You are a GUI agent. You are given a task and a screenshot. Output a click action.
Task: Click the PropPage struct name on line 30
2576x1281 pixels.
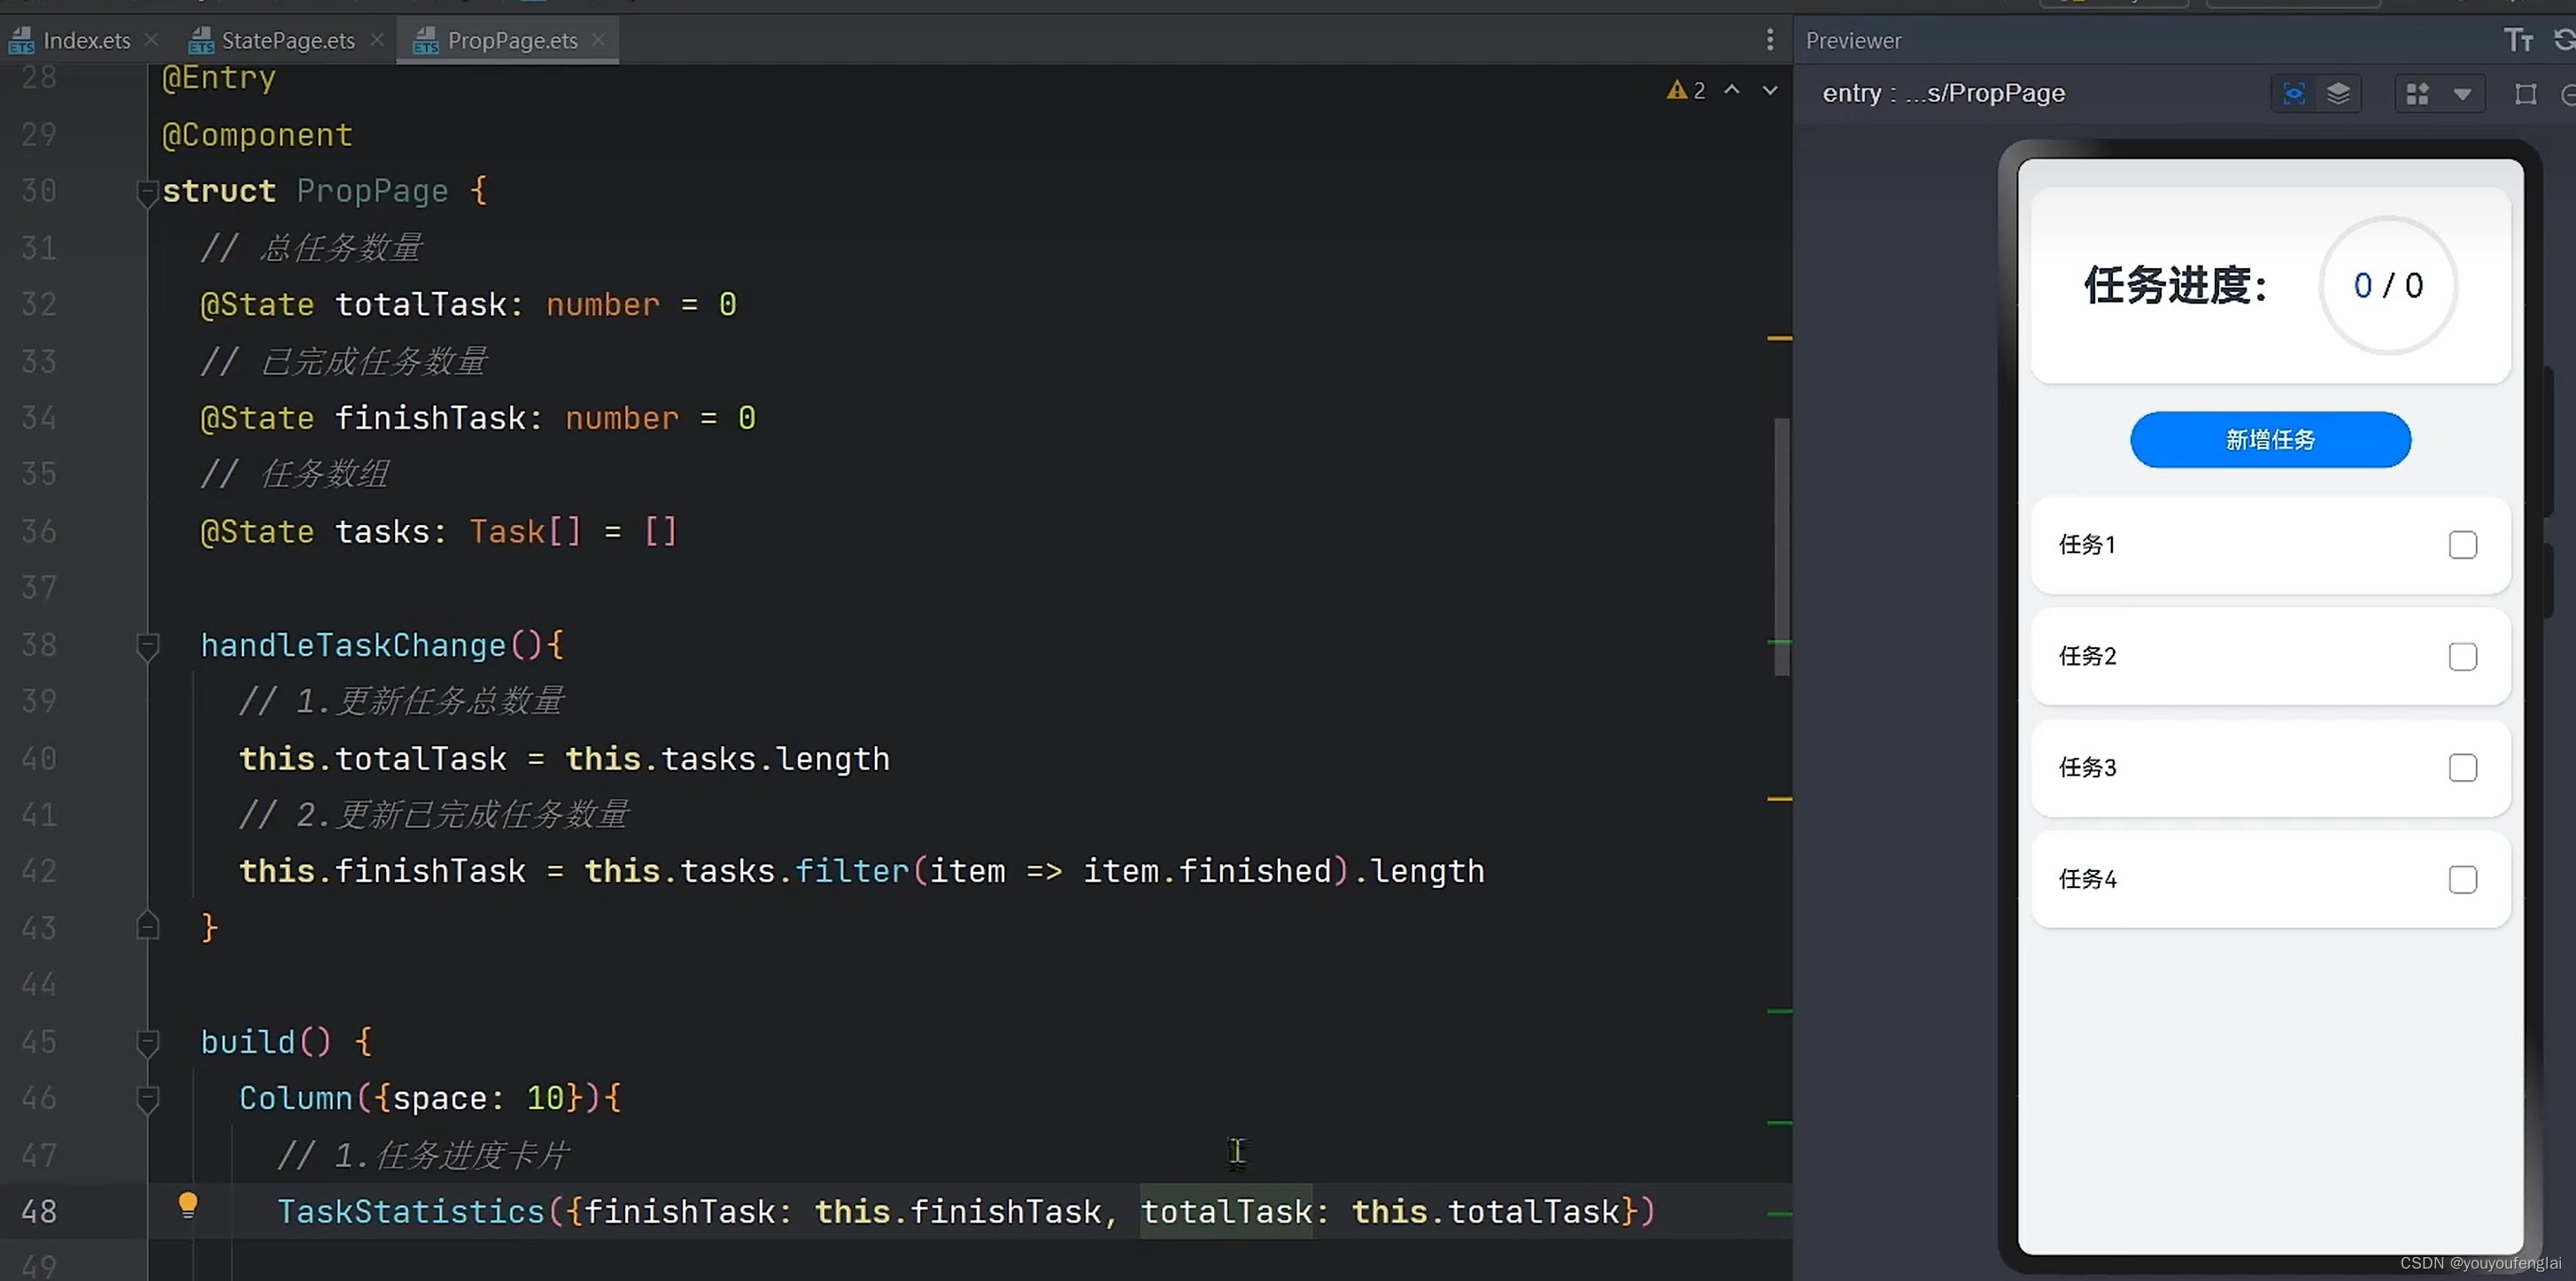(x=372, y=191)
